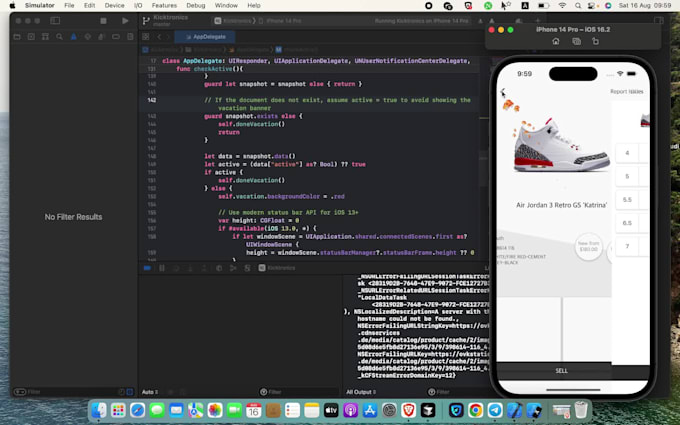Select the highlighted issue navigator icon

[x=74, y=37]
